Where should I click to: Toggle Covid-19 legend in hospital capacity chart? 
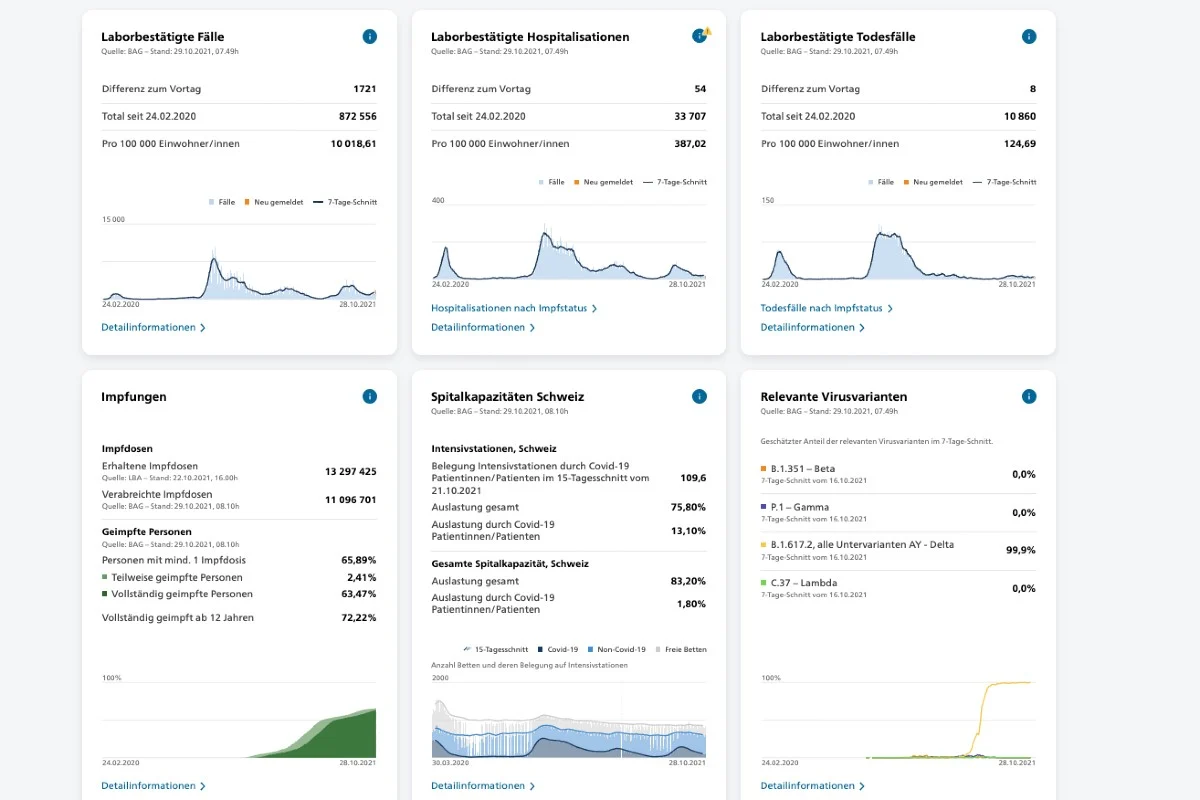click(558, 650)
